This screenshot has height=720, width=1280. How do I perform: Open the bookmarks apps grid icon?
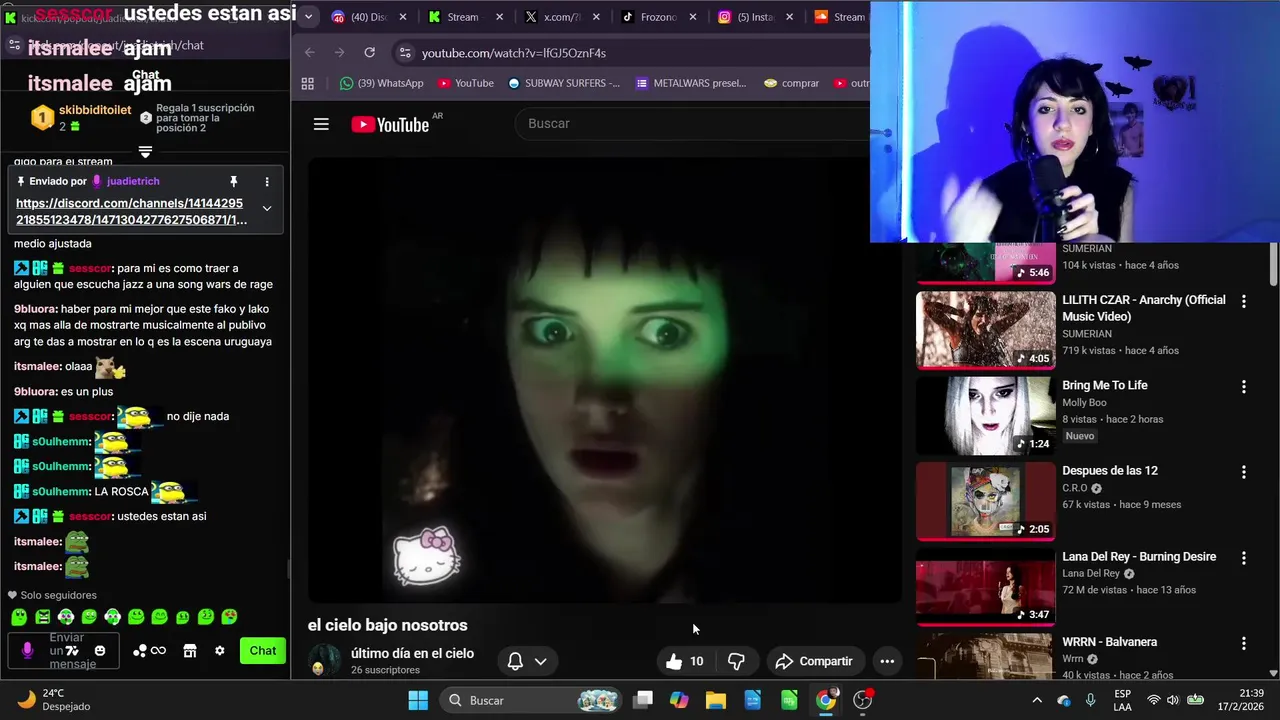[x=308, y=83]
